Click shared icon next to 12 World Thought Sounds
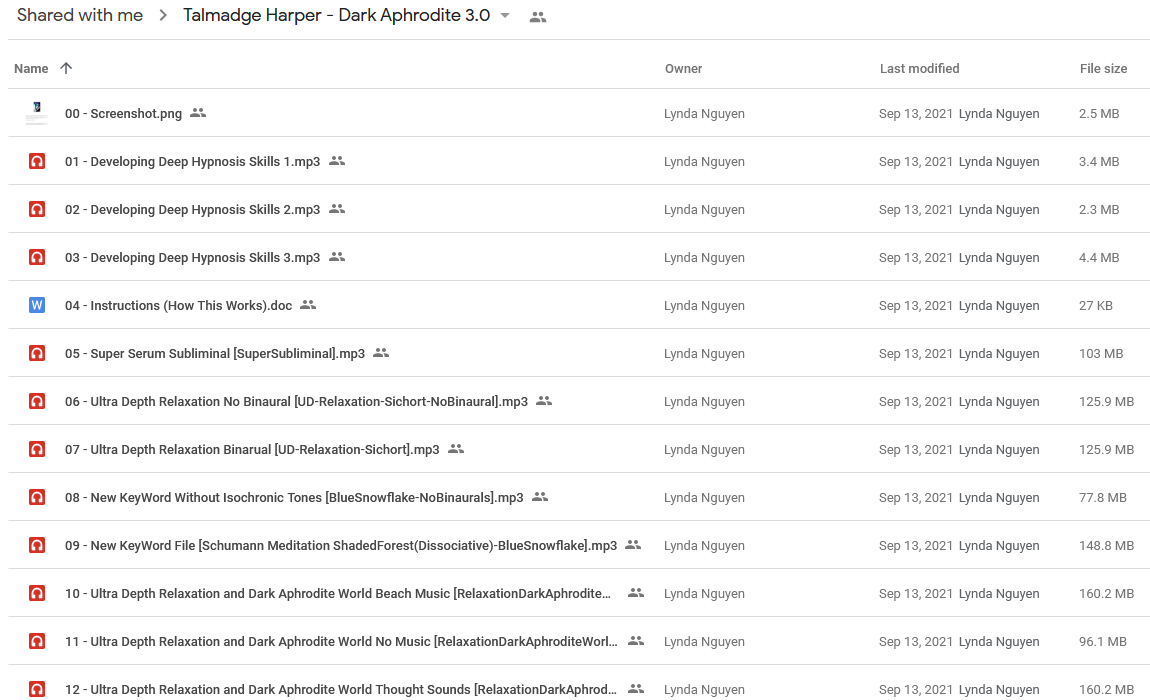This screenshot has width=1150, height=700. (636, 689)
